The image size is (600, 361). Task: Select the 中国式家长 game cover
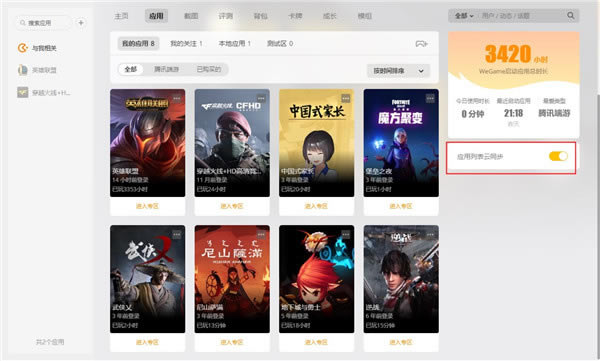coord(316,143)
